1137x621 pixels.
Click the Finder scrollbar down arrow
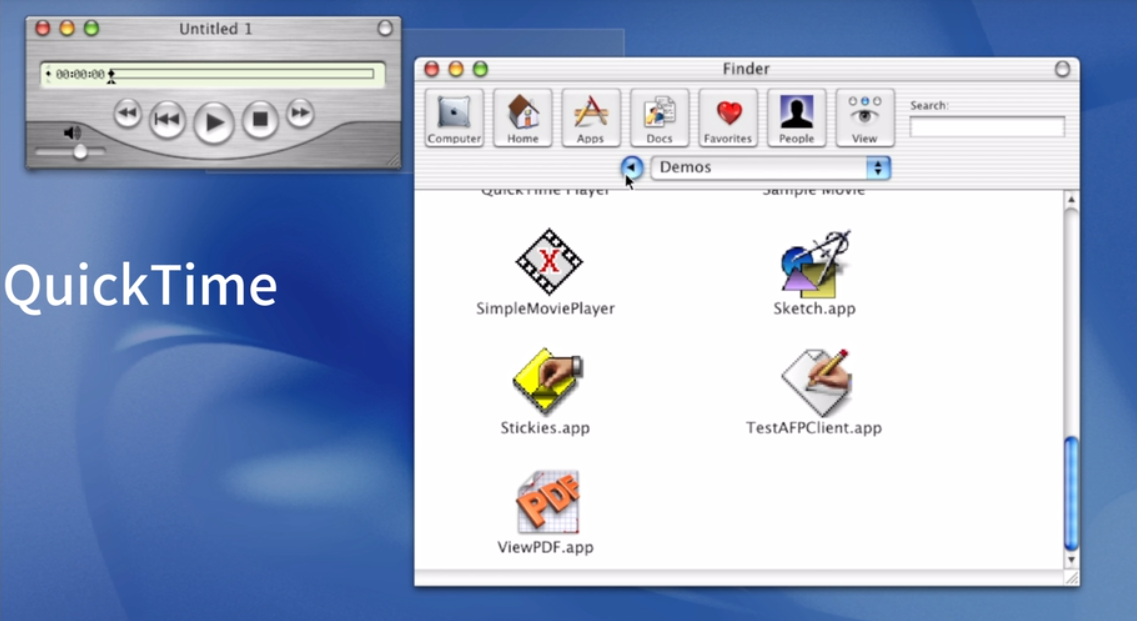[x=1071, y=560]
